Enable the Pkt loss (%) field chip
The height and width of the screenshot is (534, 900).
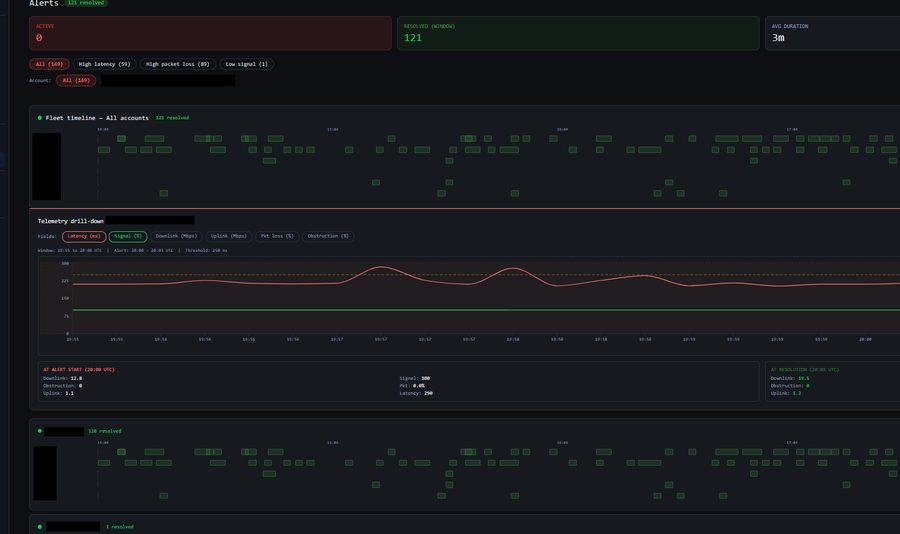277,237
